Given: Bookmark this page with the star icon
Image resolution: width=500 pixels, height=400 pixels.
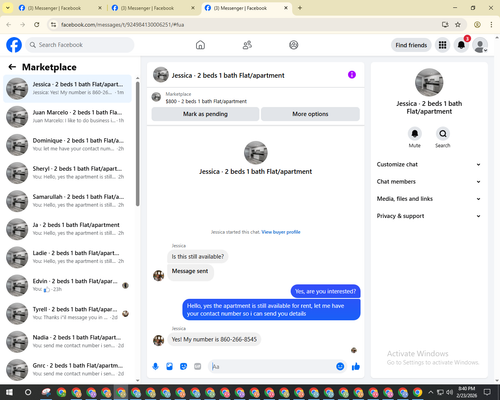Looking at the screenshot, I should (458, 25).
